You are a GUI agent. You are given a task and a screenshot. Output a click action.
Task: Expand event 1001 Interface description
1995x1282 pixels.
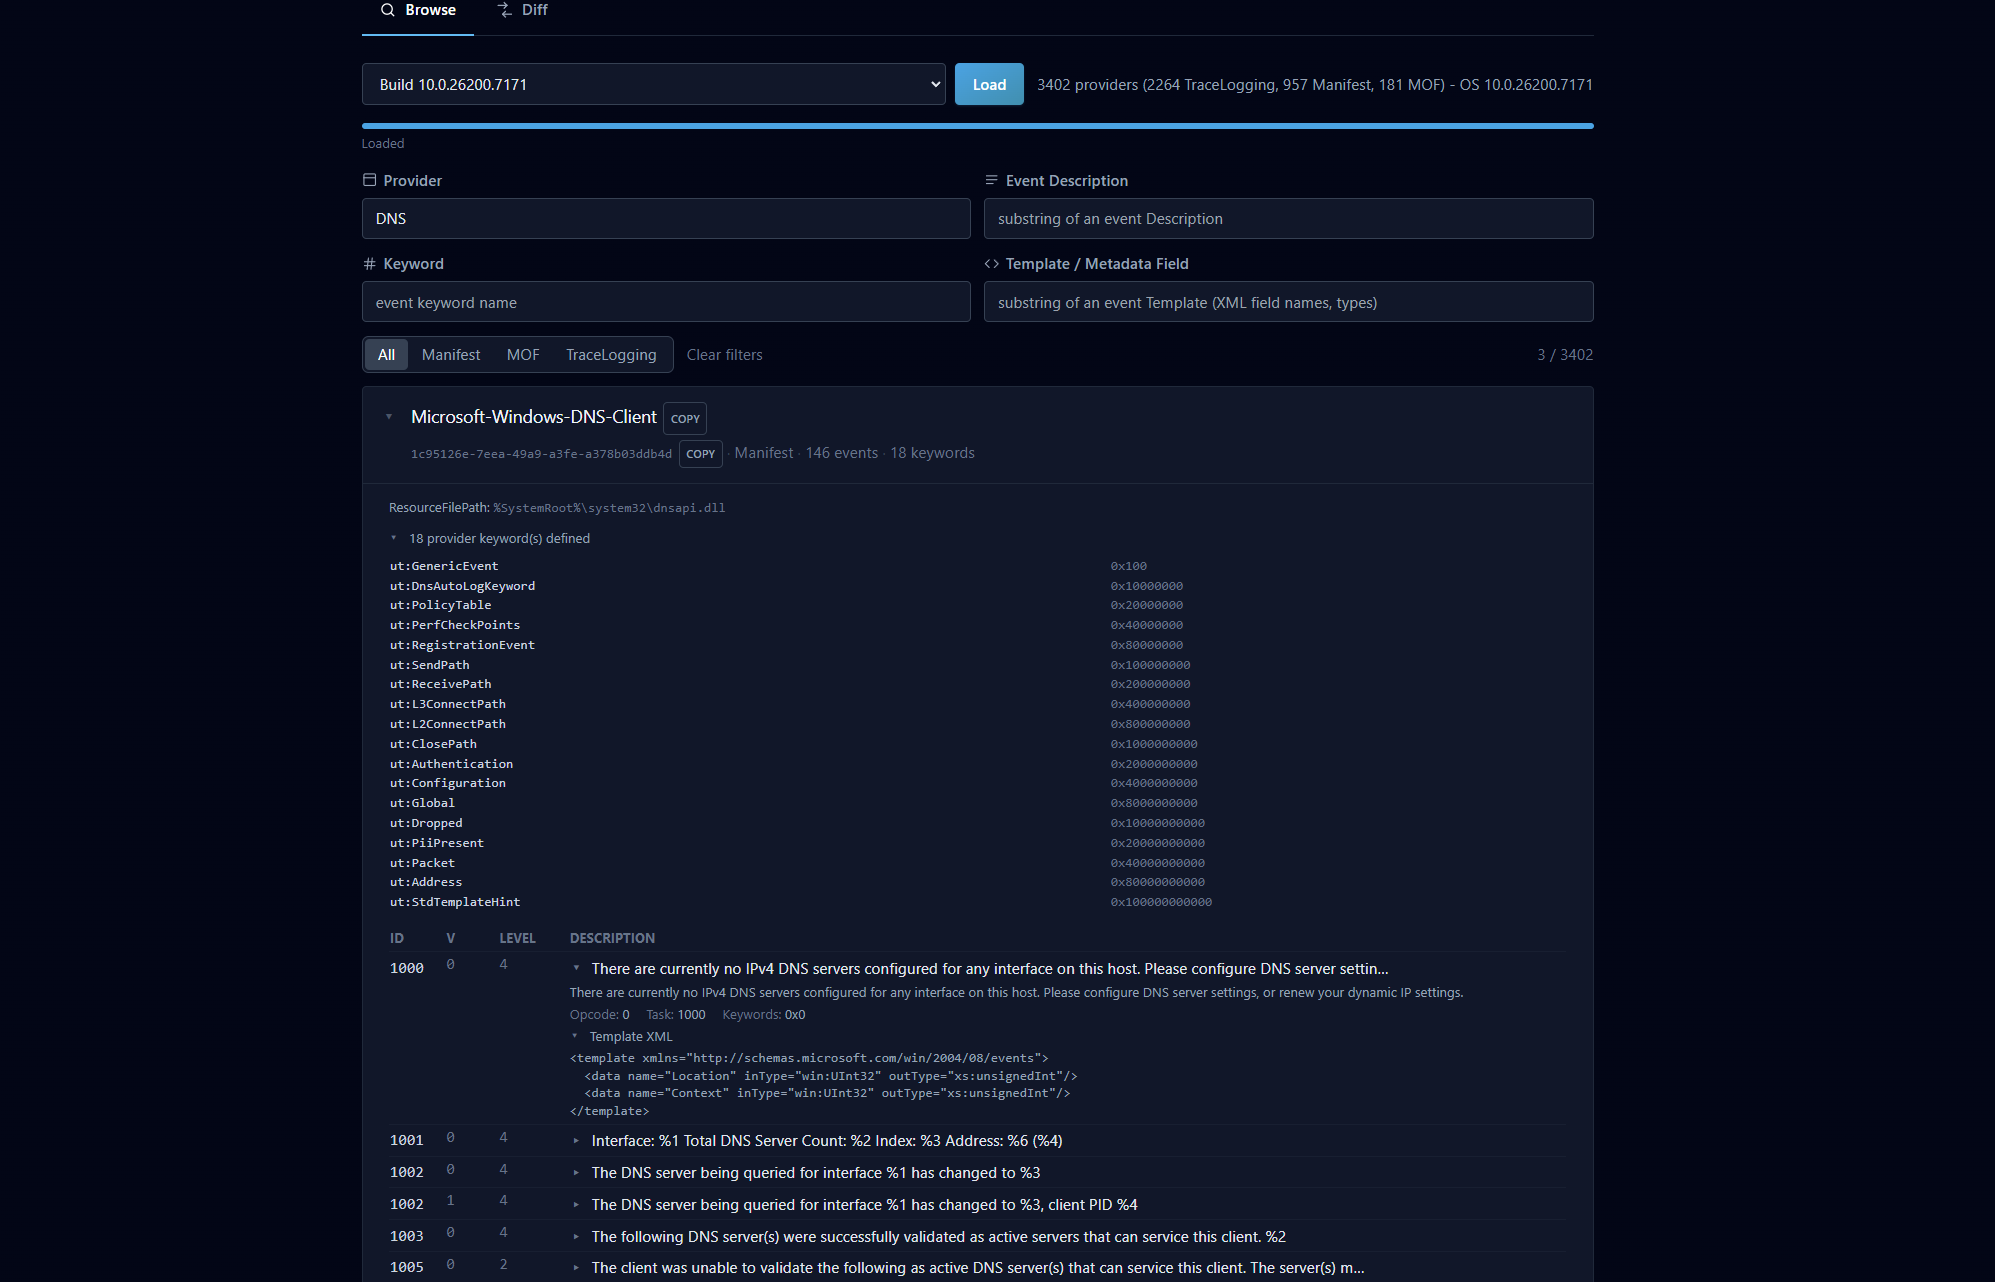coord(577,1141)
